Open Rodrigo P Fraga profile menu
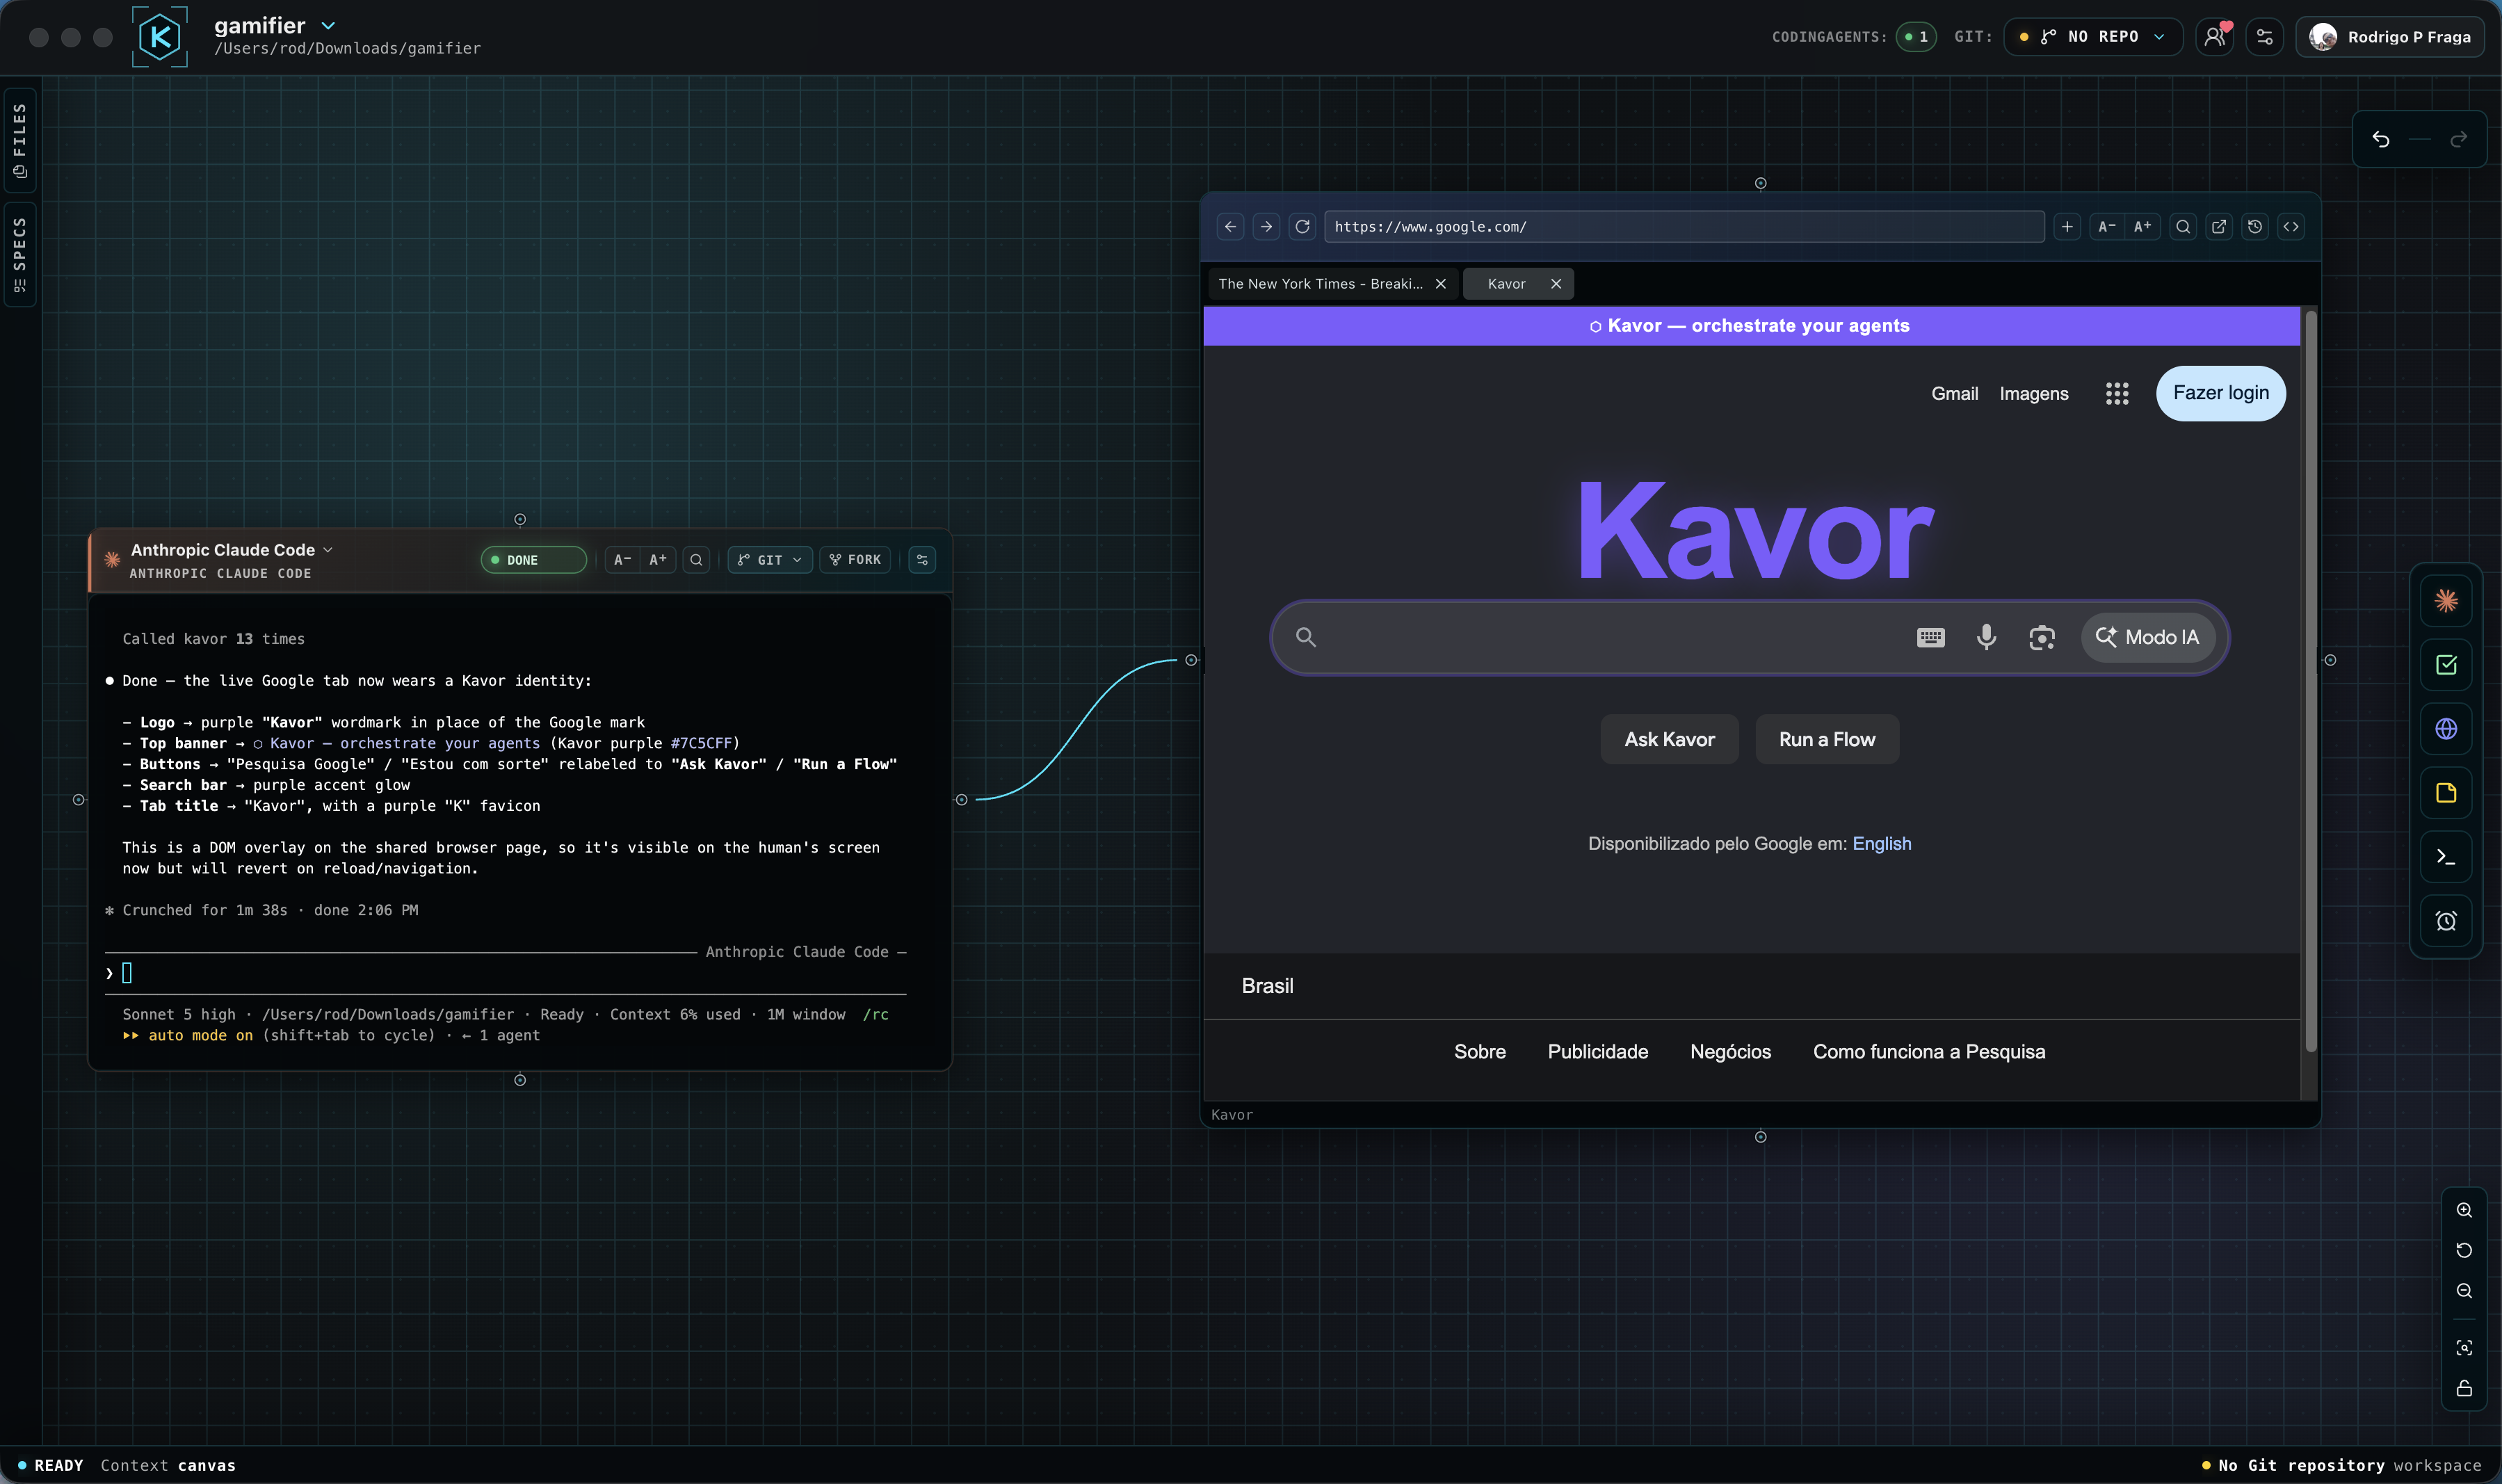2502x1484 pixels. click(x=2390, y=37)
